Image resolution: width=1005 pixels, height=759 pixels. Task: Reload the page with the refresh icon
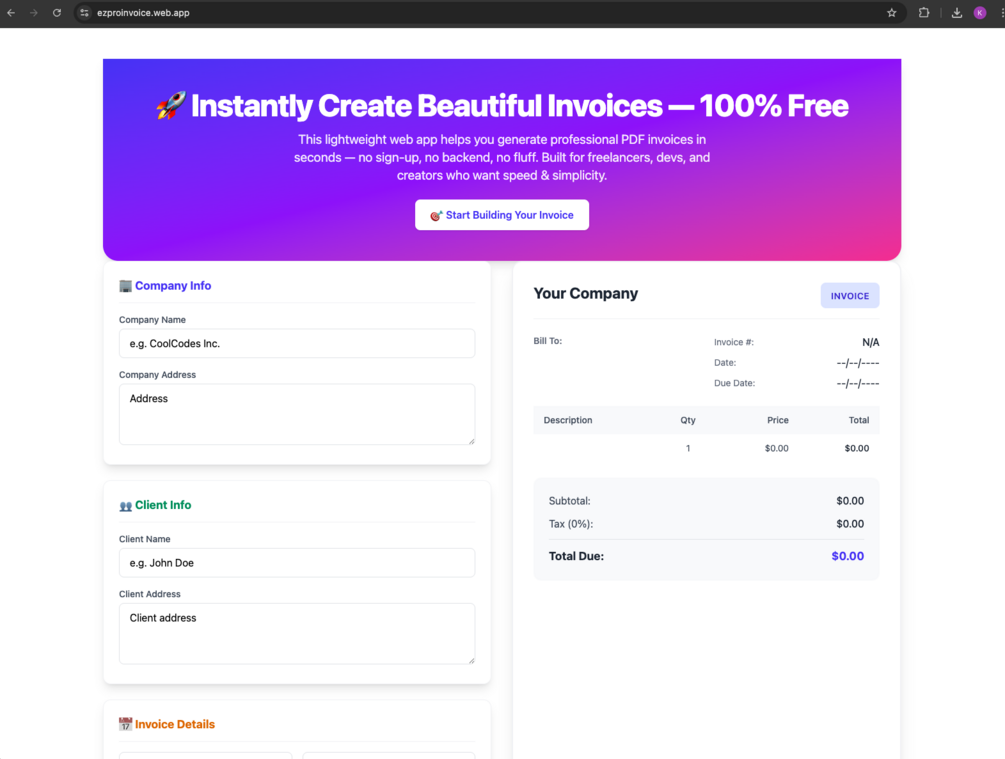pyautogui.click(x=57, y=13)
